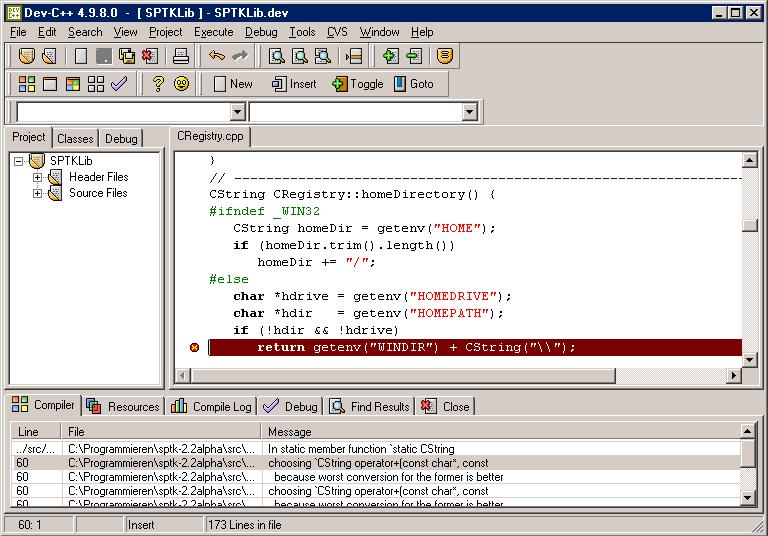The width and height of the screenshot is (768, 536).
Task: Click the Replace magnifier icon
Action: click(x=300, y=56)
